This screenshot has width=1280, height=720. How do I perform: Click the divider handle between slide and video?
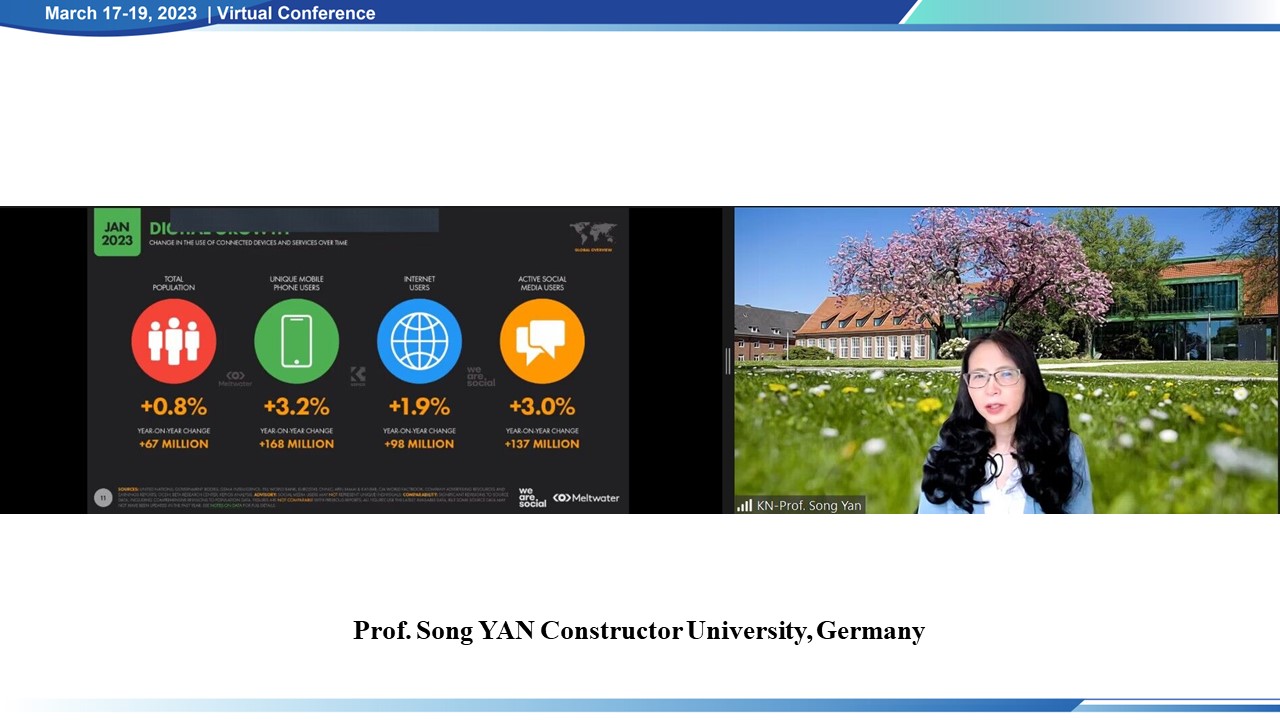[728, 361]
